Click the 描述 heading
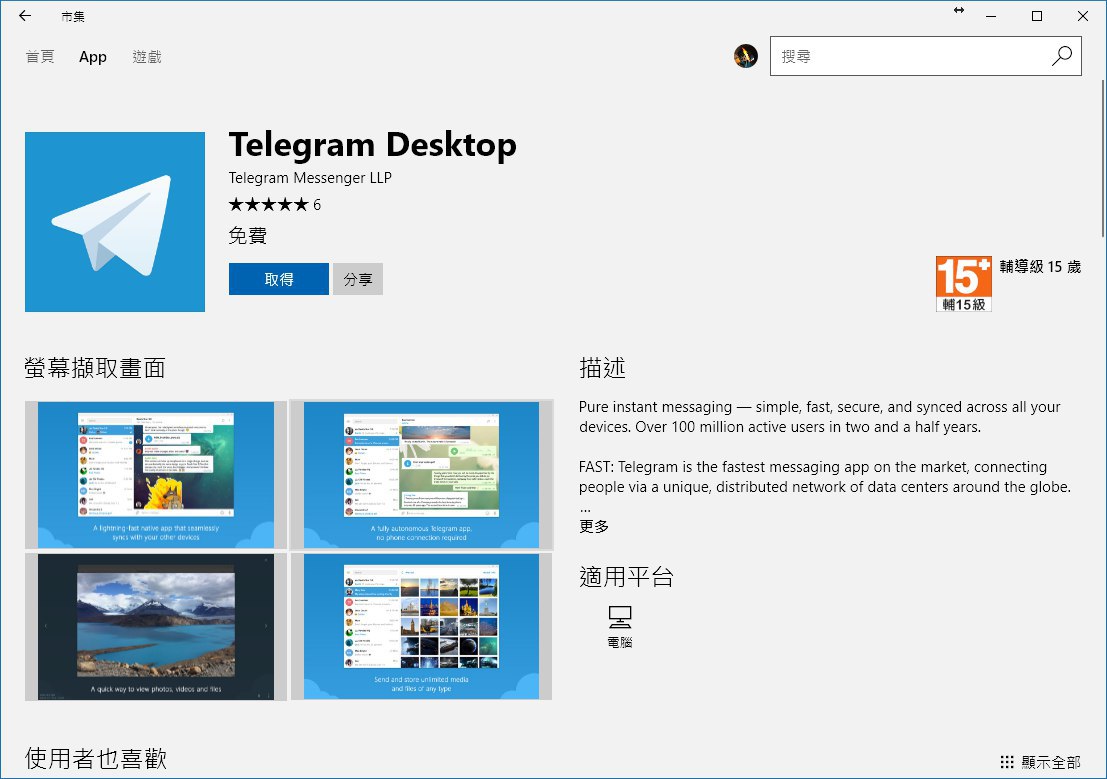Screen dimensions: 1107x779 [602, 367]
